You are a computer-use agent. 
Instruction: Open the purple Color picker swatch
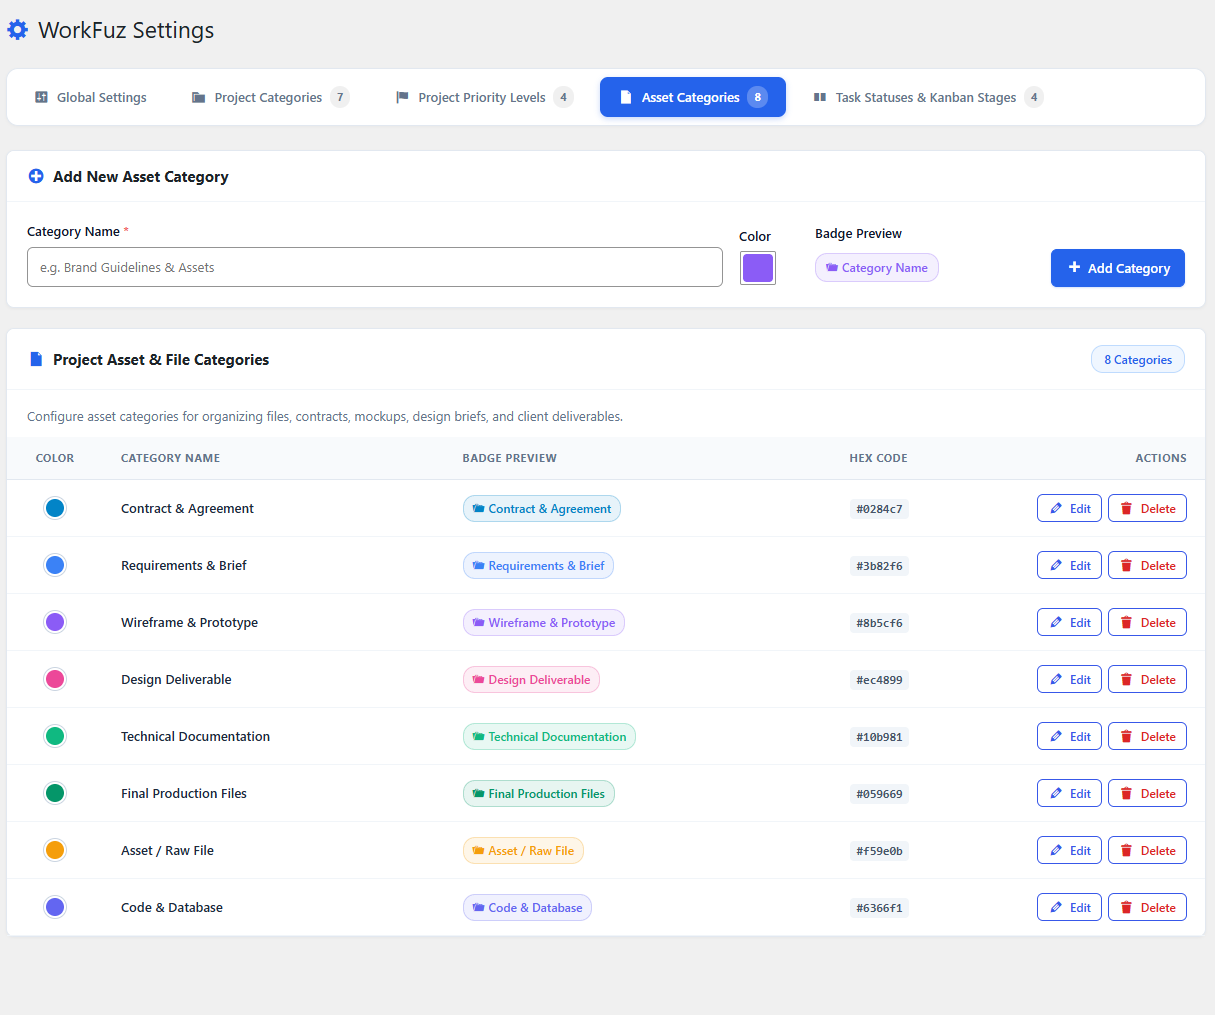pos(758,268)
